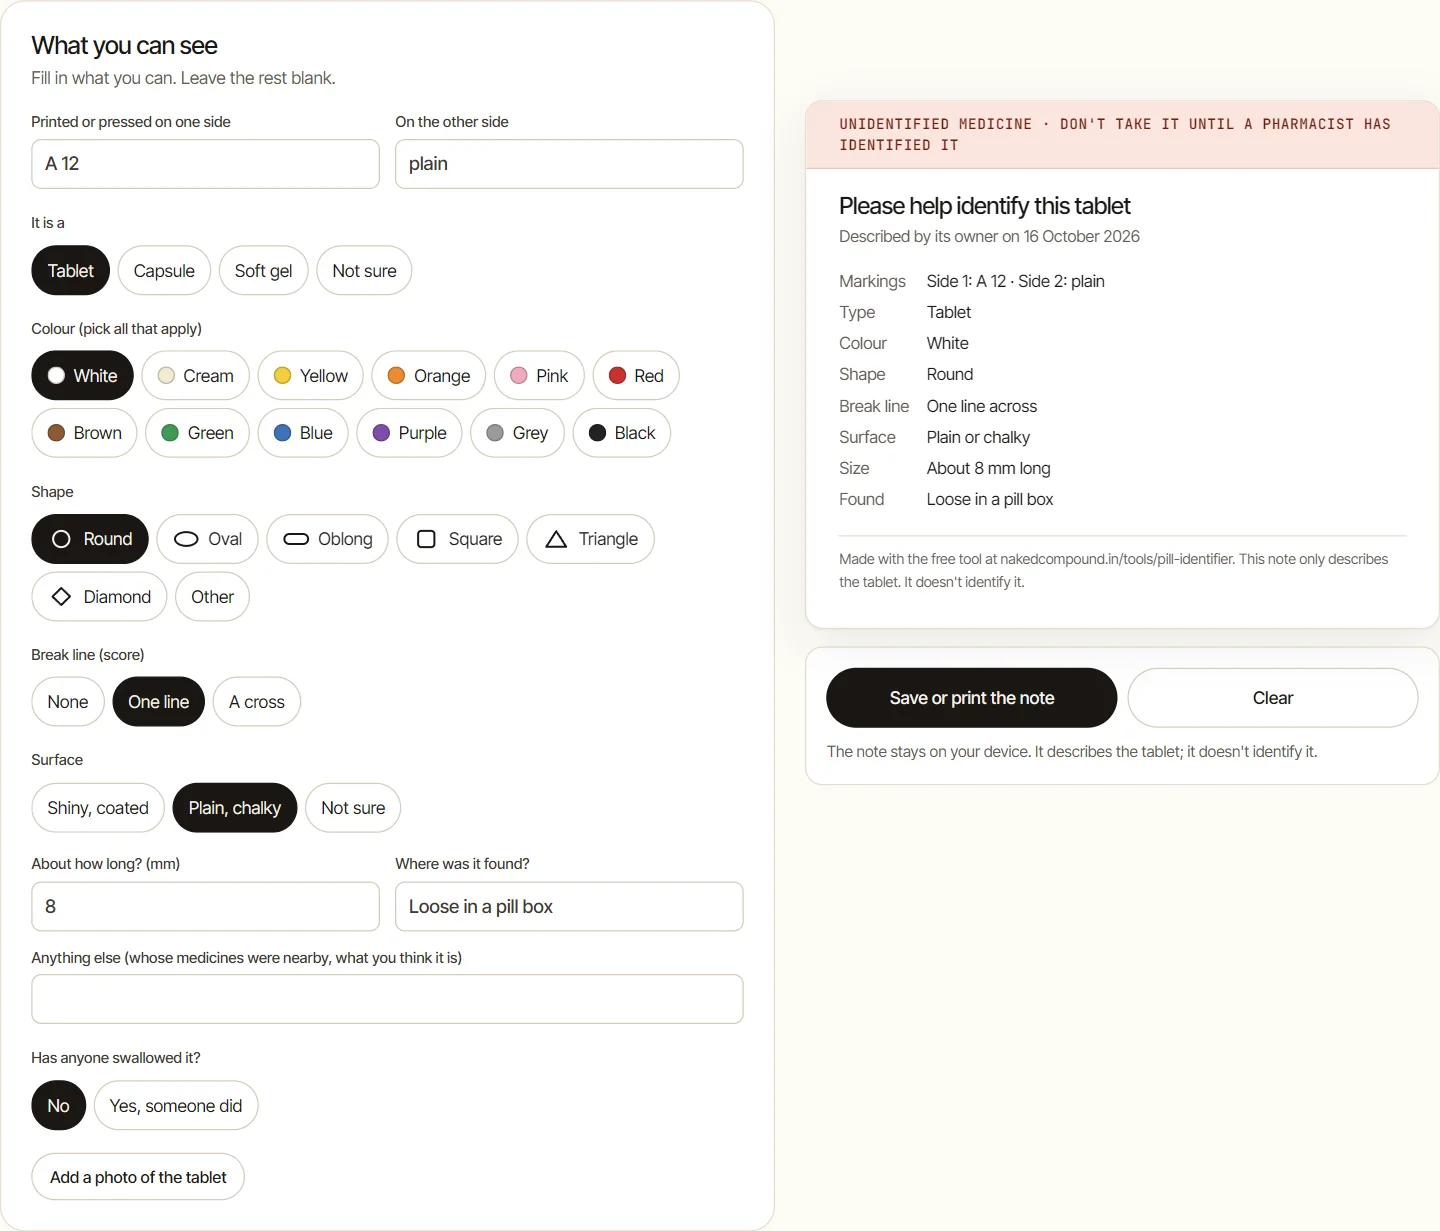The height and width of the screenshot is (1231, 1440).
Task: Set the type to Capsule
Action: [x=164, y=271]
